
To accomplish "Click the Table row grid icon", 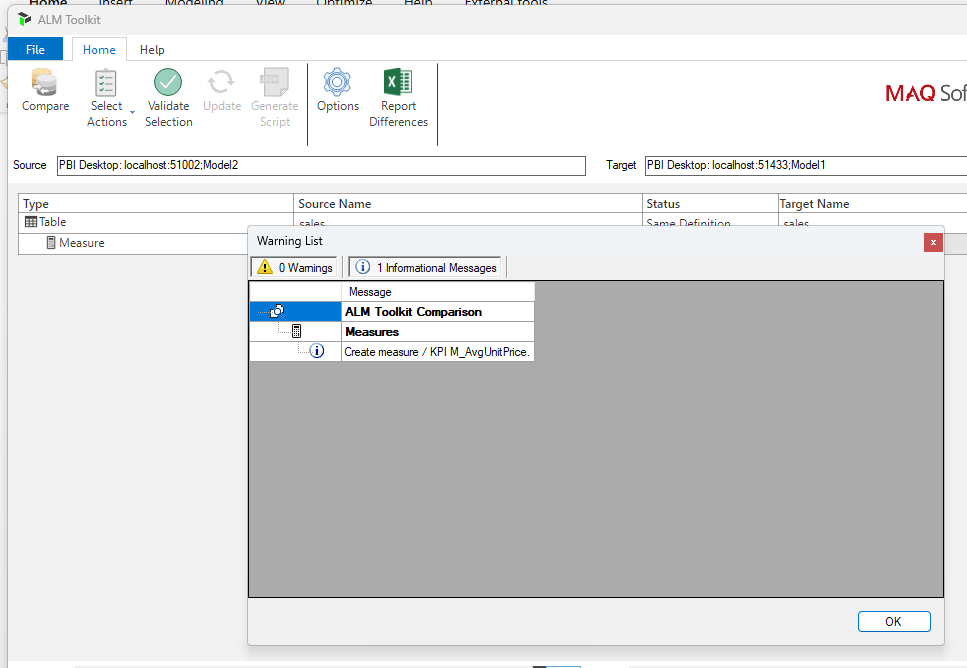I will [x=31, y=222].
